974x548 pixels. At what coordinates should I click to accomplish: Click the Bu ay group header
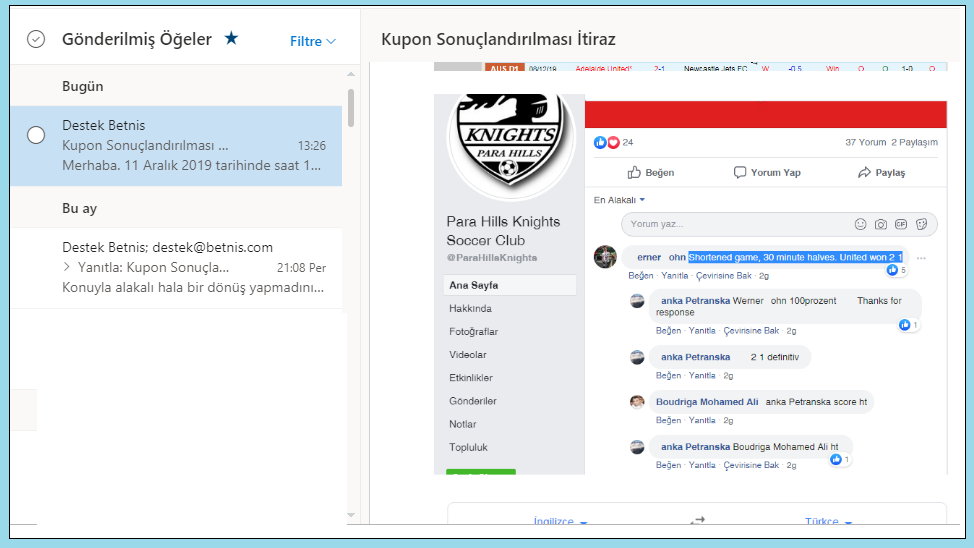80,208
